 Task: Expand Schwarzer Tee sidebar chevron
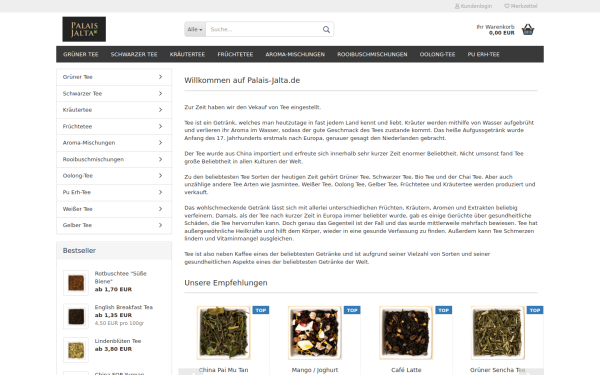[x=160, y=93]
